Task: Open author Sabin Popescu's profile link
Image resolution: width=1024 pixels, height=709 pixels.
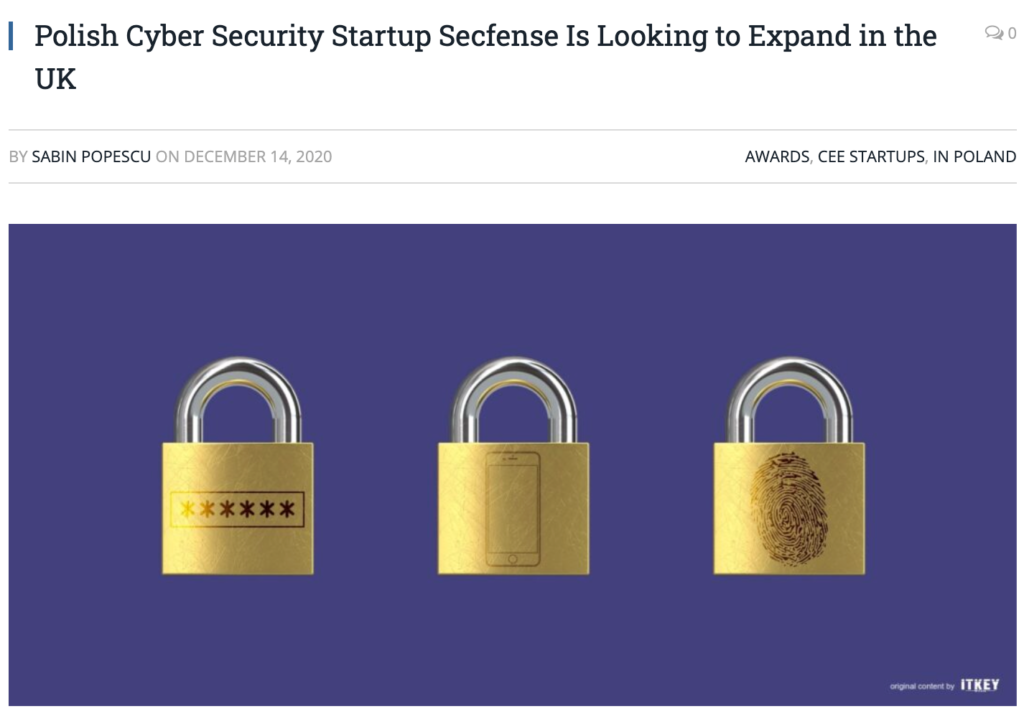Action: pos(91,157)
